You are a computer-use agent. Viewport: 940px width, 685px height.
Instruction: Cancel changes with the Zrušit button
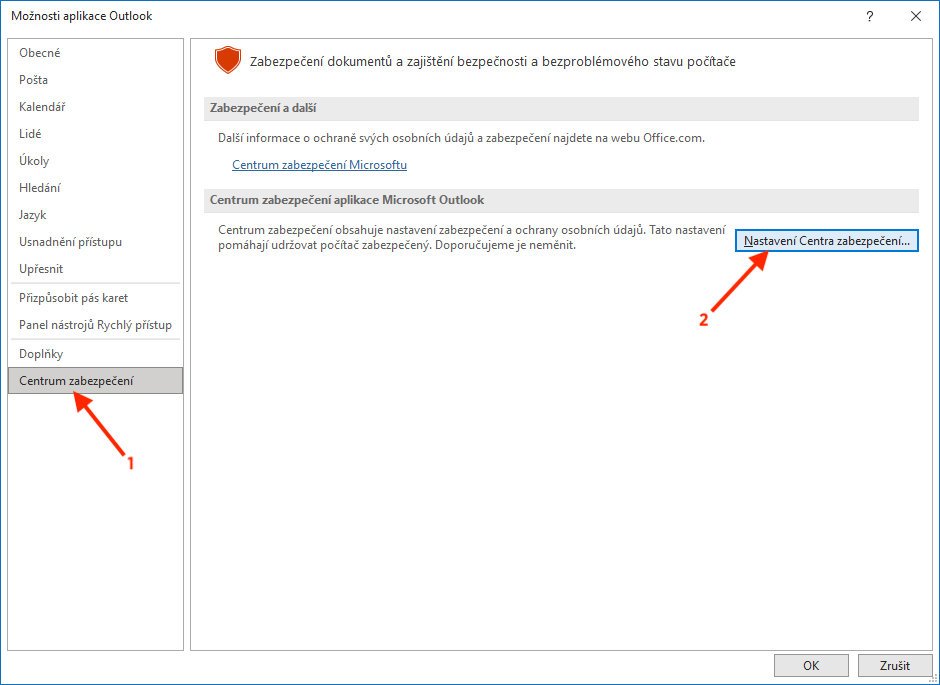(894, 665)
